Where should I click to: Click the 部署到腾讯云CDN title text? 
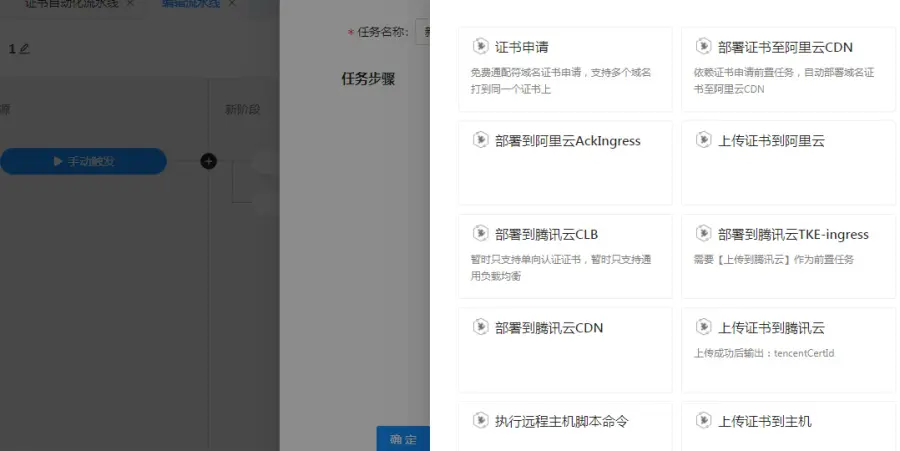point(549,328)
